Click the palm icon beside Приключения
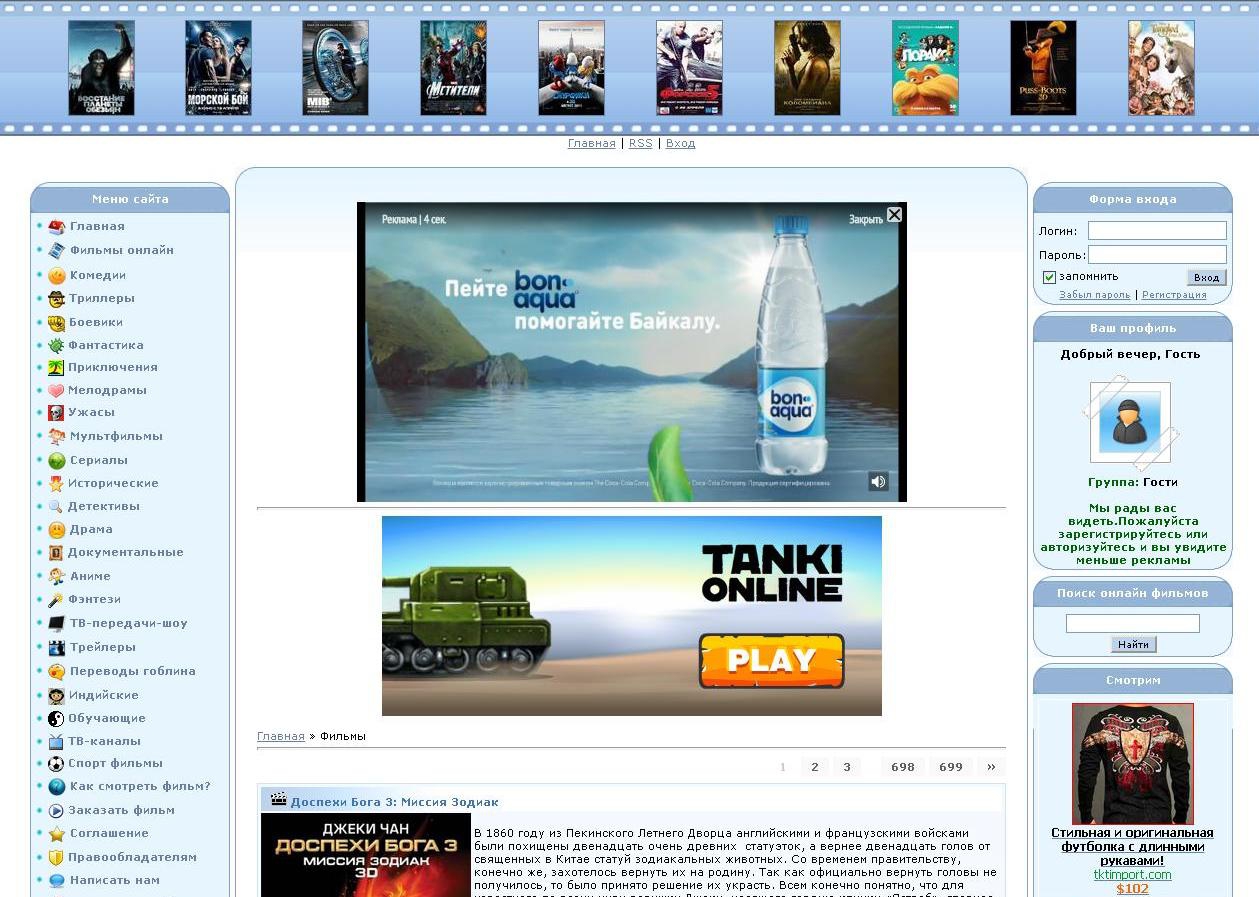Screen dimensions: 1259x897 click(x=56, y=368)
